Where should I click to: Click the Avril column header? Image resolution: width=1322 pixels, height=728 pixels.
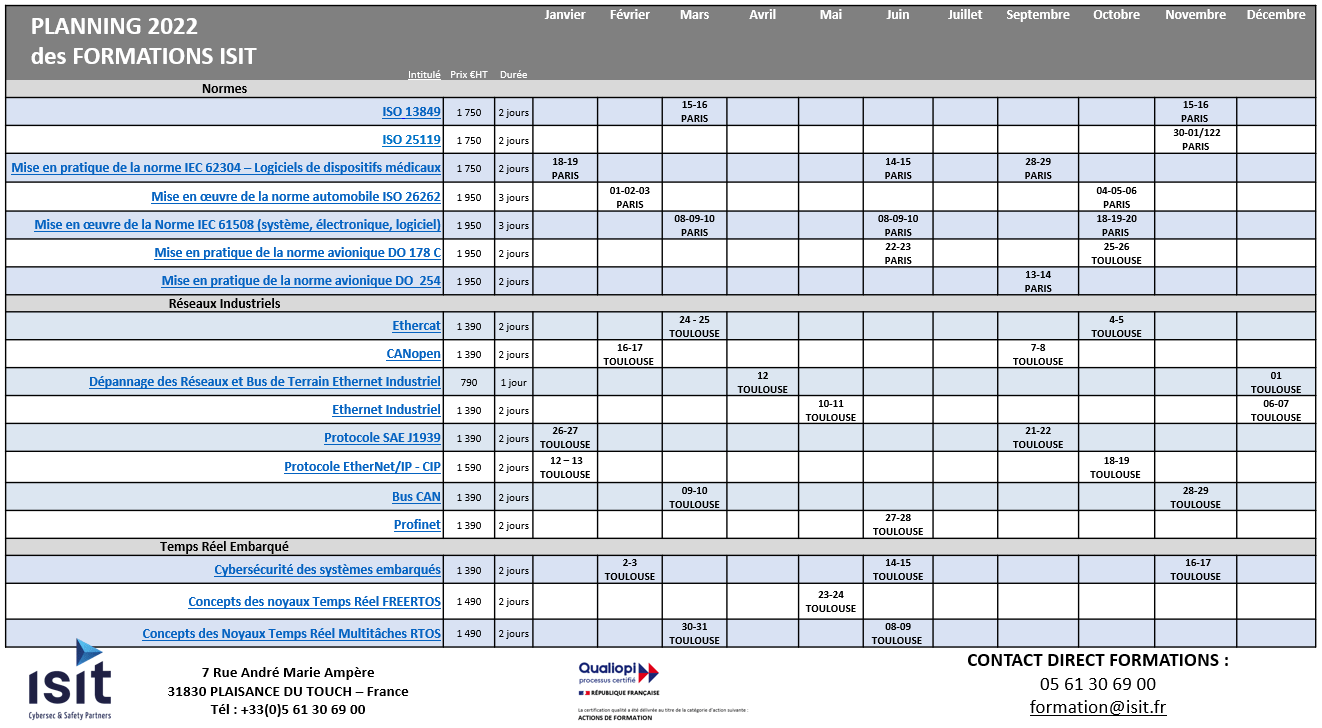click(x=762, y=15)
